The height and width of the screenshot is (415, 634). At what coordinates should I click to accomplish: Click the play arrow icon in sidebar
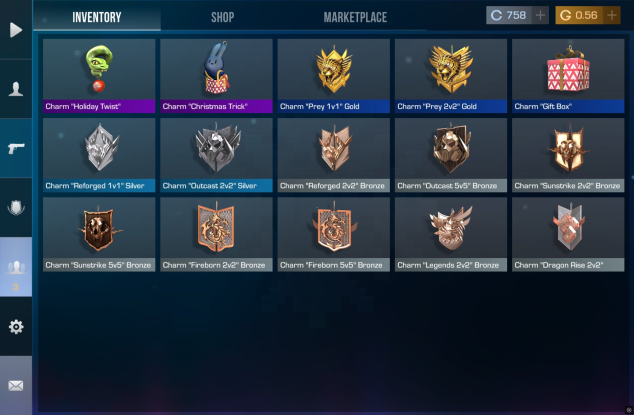[16, 30]
